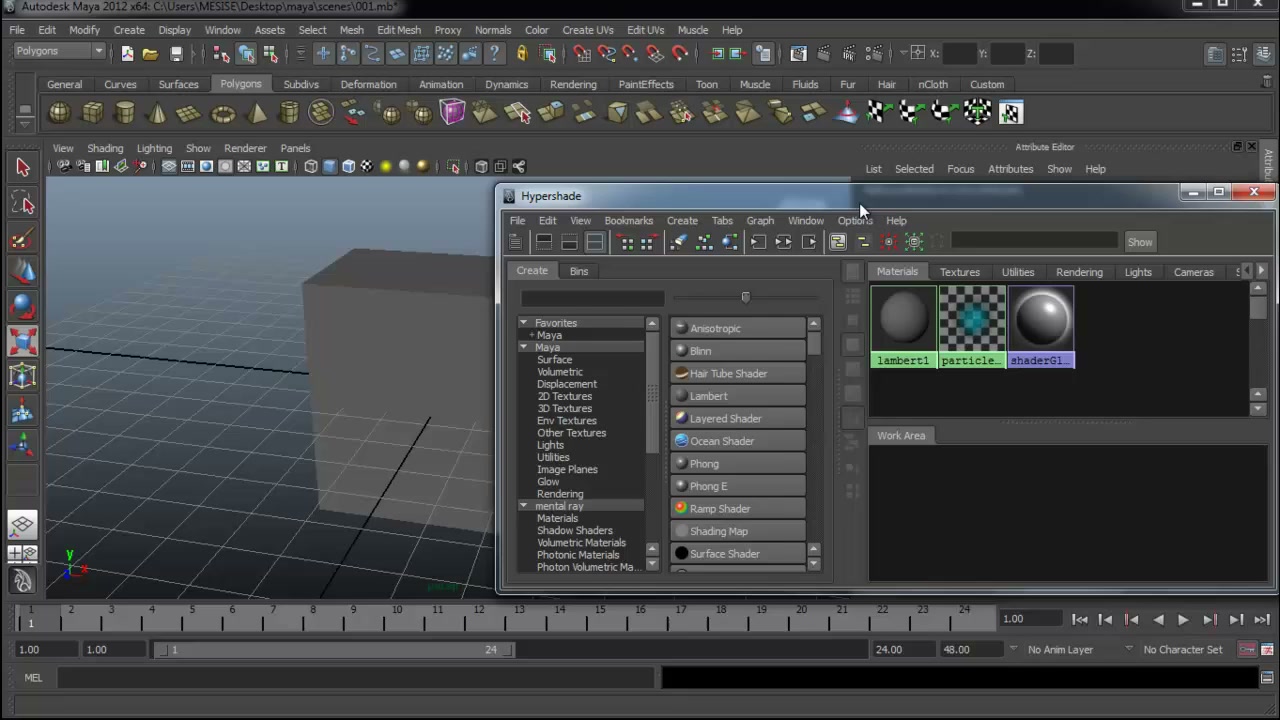Create a Phong E shader node
The width and height of the screenshot is (1280, 720).
pos(738,486)
